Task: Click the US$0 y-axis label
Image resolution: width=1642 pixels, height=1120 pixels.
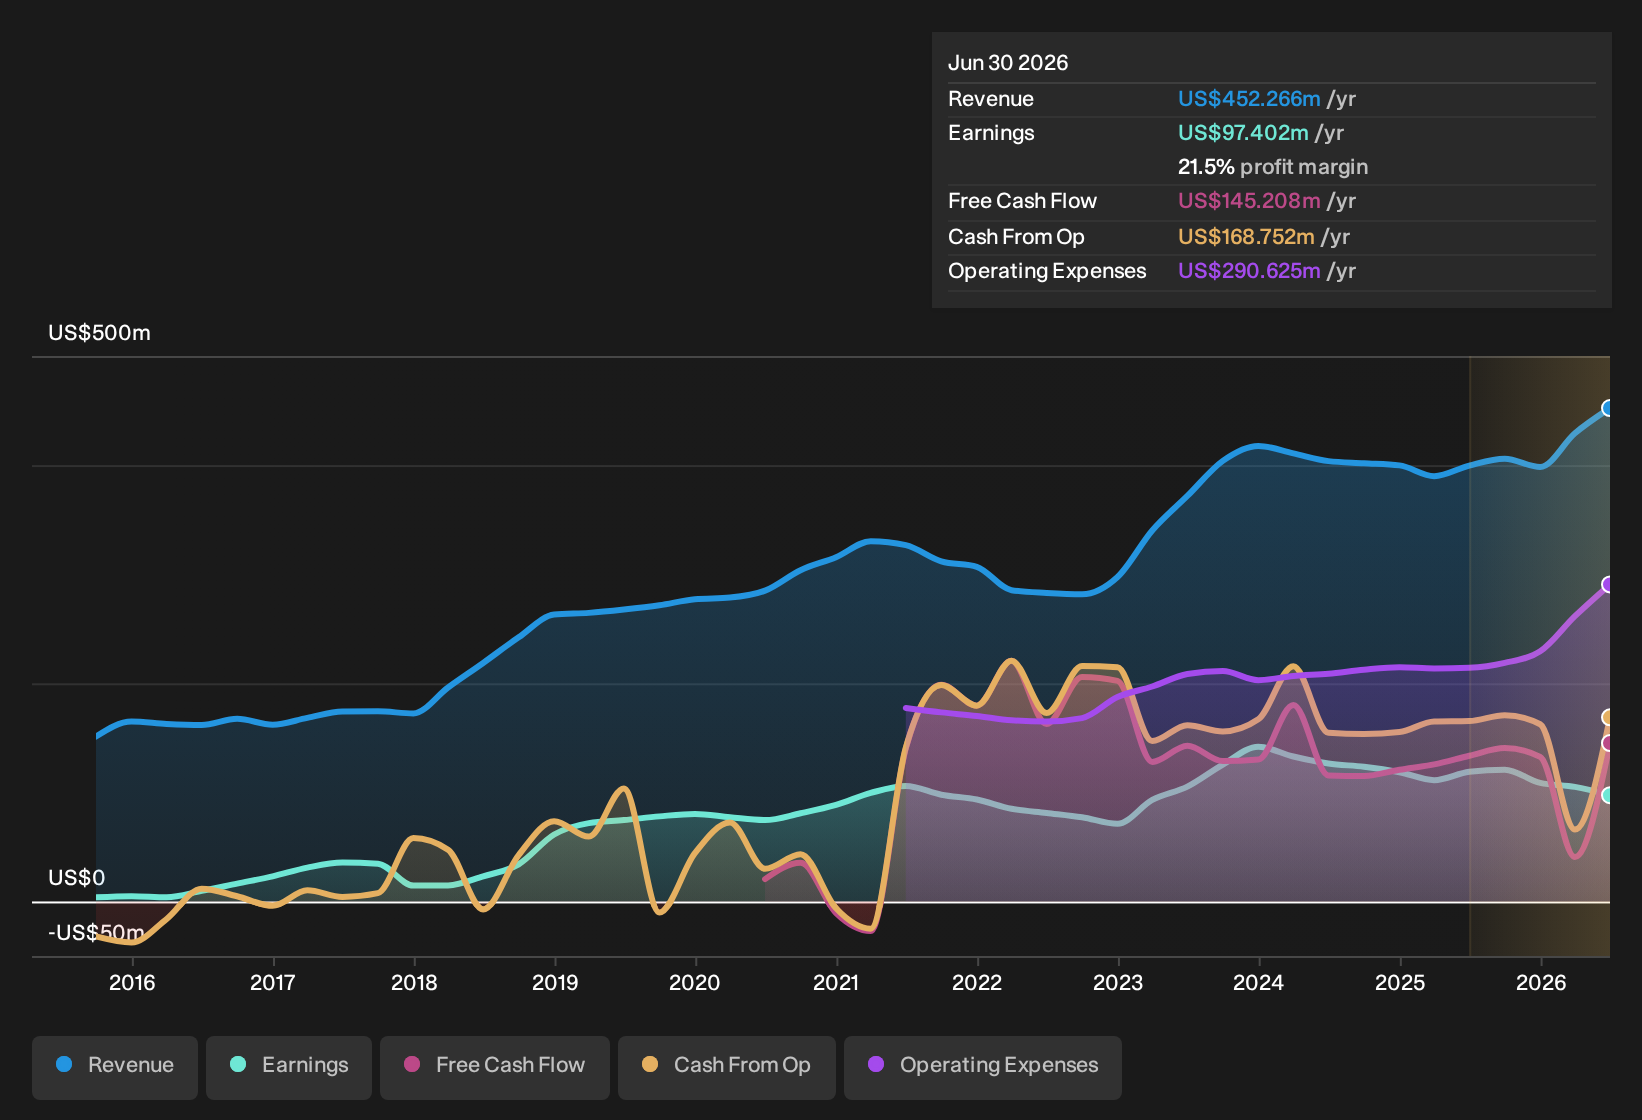Action: pyautogui.click(x=77, y=878)
